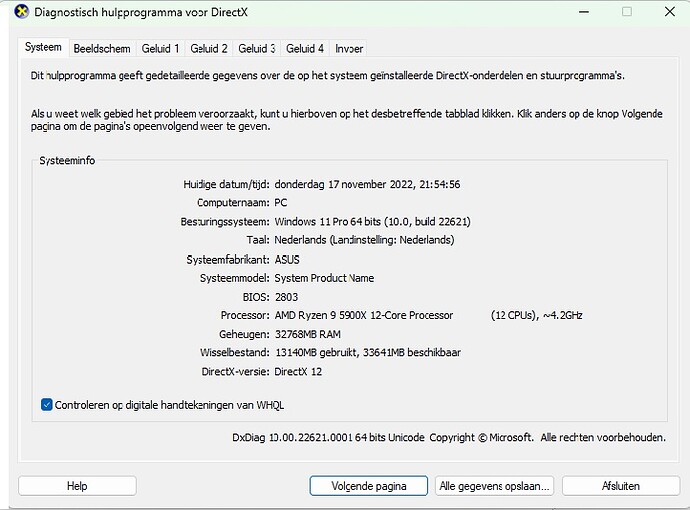Click the Volgende pagina button
690x510 pixels.
[x=369, y=486]
